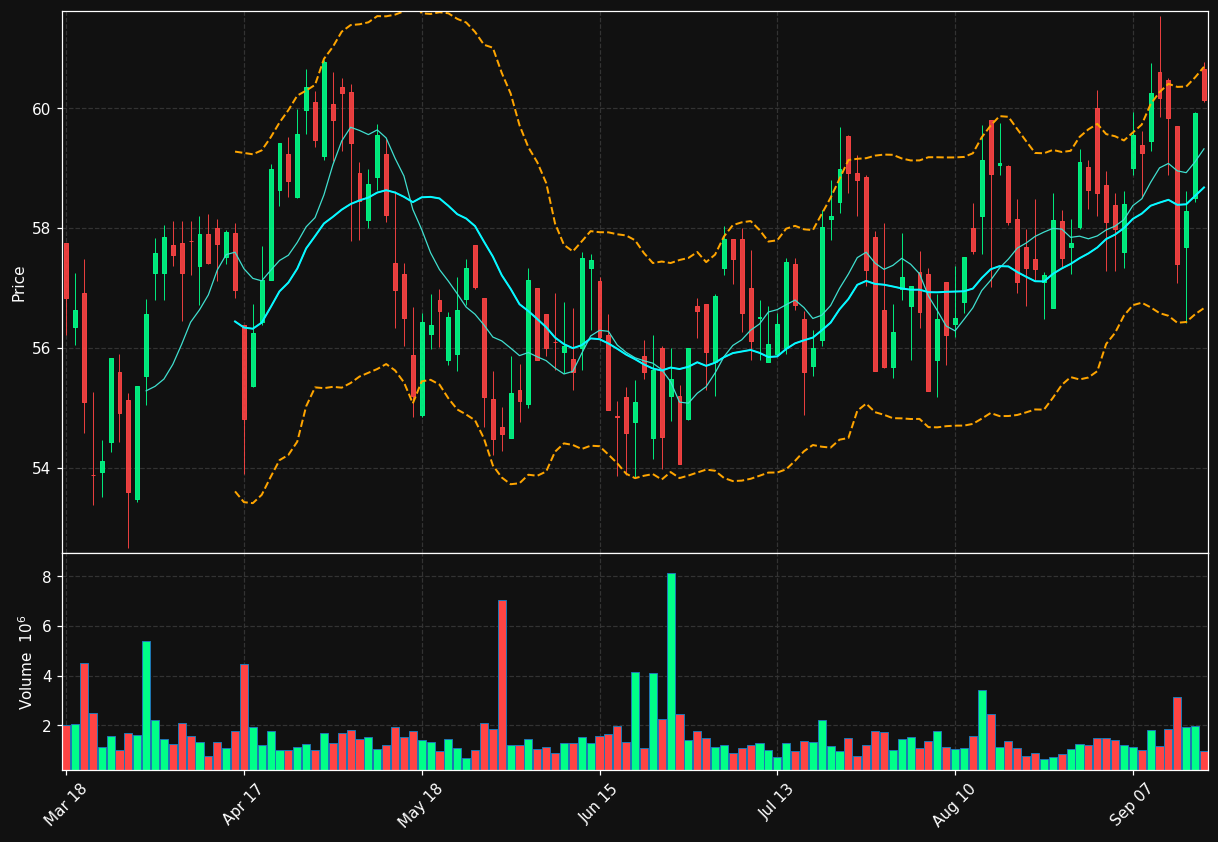Click the 'Mar 18' date label
1218x842 pixels.
pyautogui.click(x=64, y=804)
